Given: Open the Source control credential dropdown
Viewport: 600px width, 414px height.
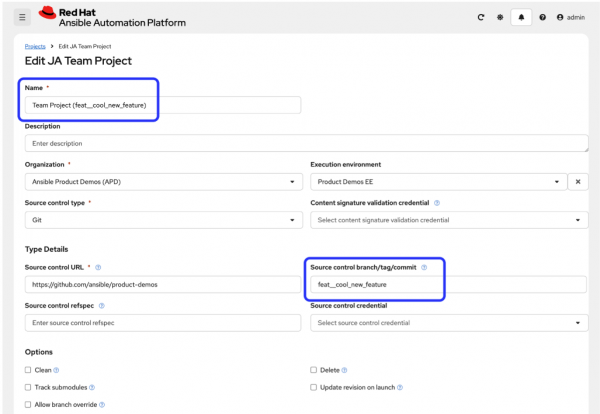Looking at the screenshot, I should (x=449, y=323).
